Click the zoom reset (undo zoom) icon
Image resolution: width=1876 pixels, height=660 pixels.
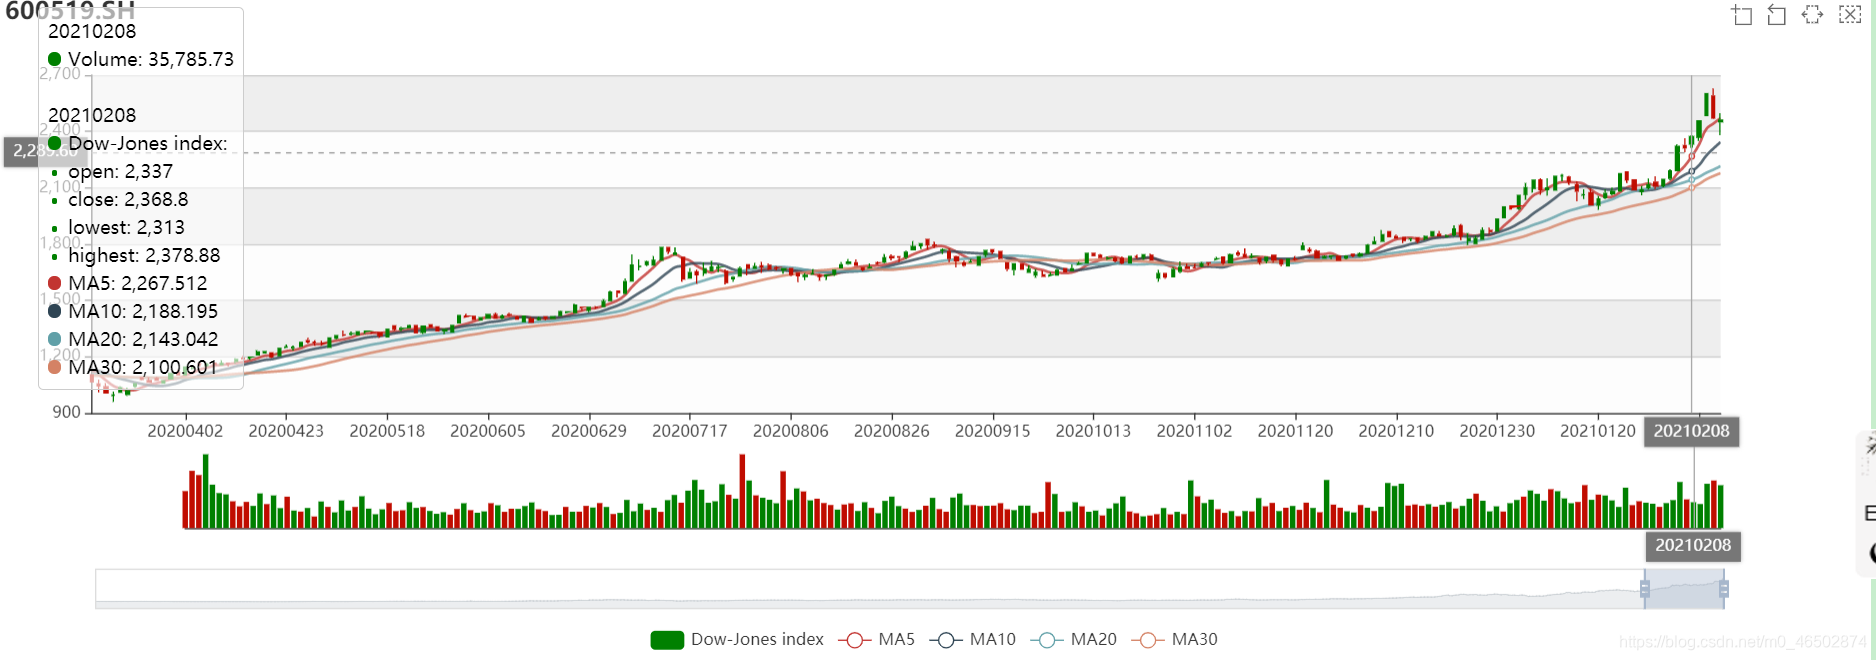[x=1777, y=15]
